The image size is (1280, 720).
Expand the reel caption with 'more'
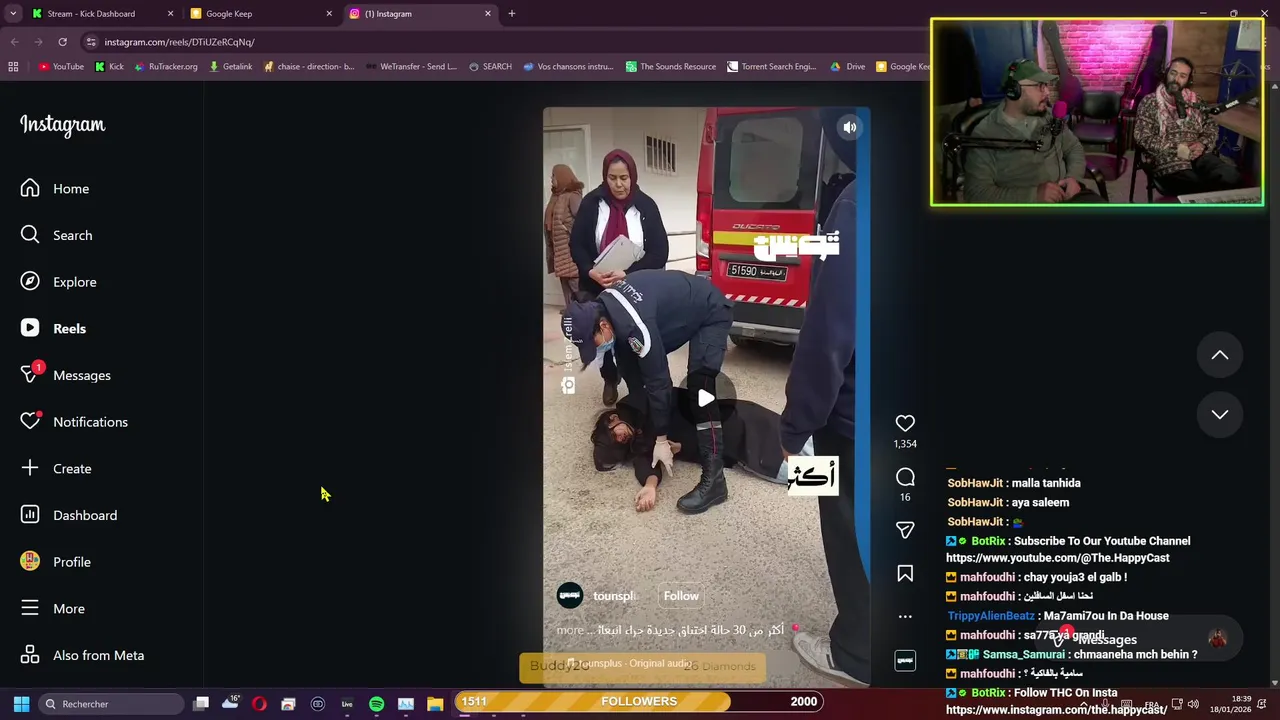coord(570,630)
